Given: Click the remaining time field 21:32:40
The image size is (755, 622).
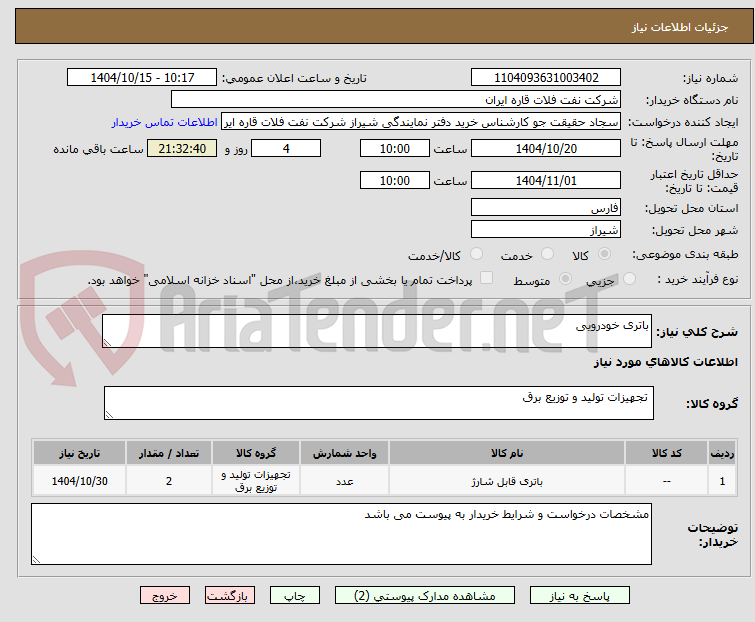Looking at the screenshot, I should pyautogui.click(x=182, y=148).
